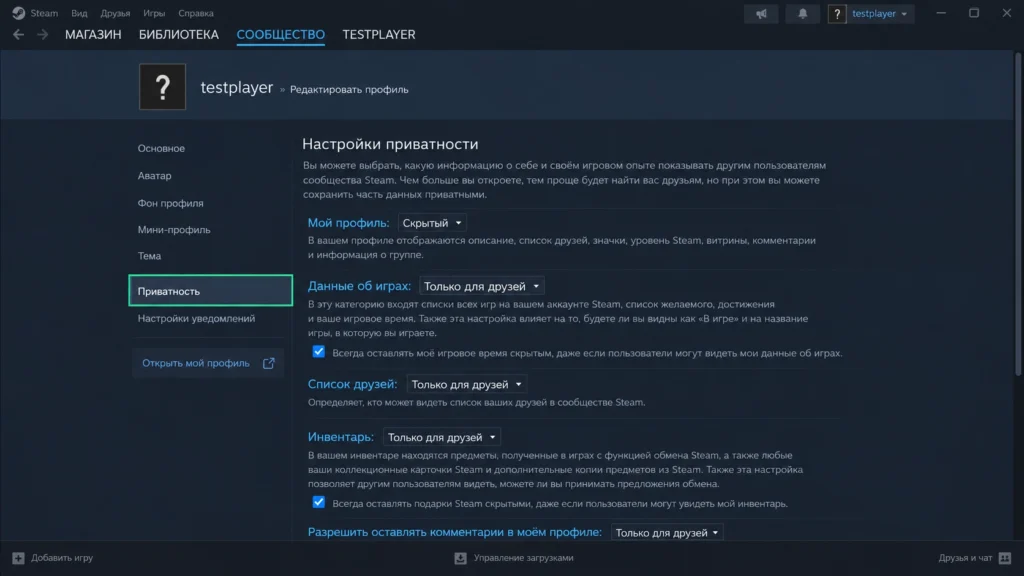Go to the БИБЛИОТЕКА tab

[x=178, y=35]
